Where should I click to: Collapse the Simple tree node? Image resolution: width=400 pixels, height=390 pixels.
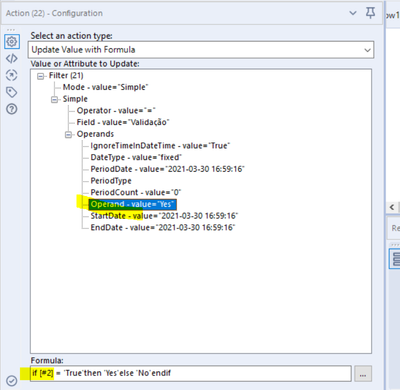[x=54, y=100]
